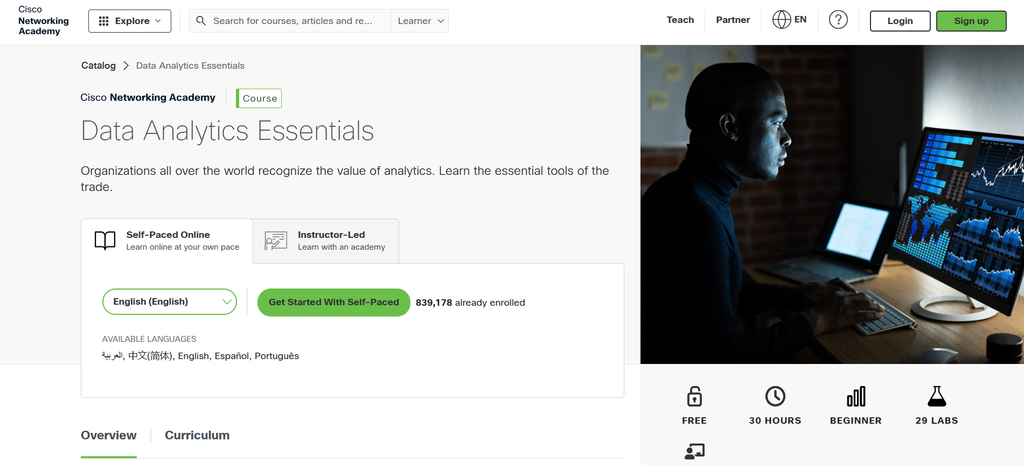1024x465 pixels.
Task: Select the Self-Paced Online tab
Action: point(167,241)
